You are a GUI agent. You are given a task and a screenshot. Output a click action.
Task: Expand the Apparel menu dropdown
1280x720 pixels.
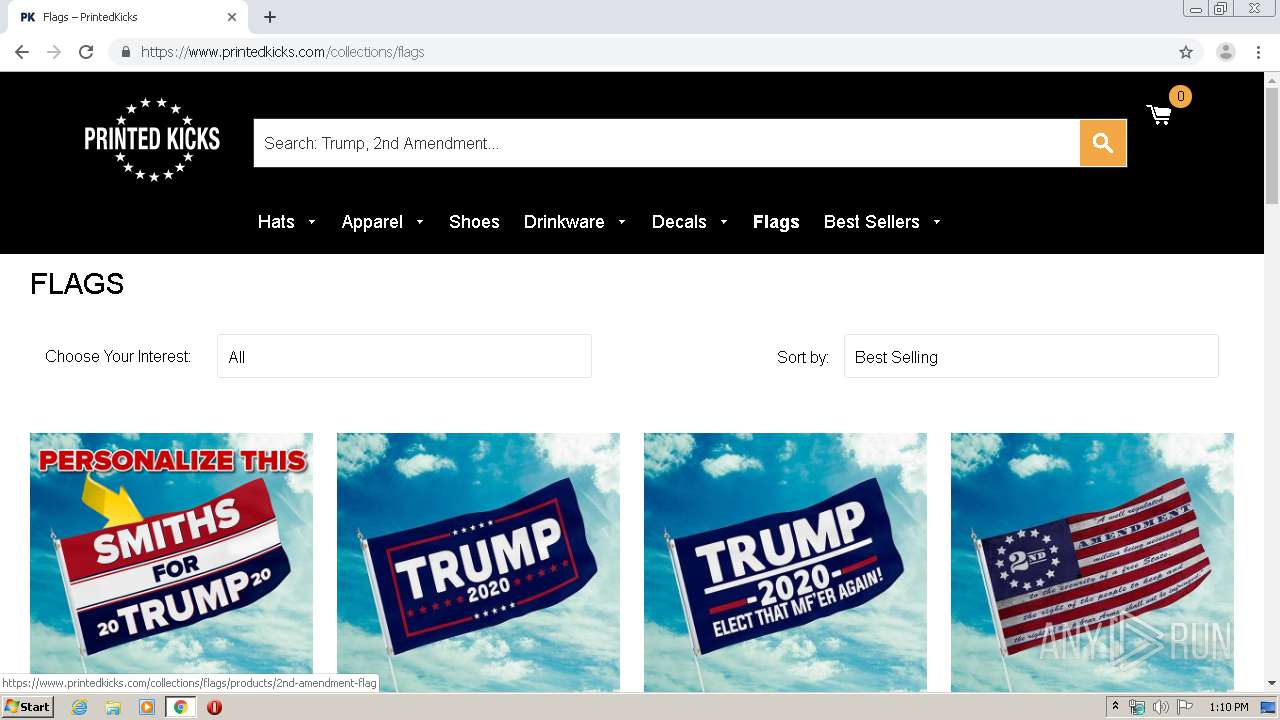click(x=420, y=222)
